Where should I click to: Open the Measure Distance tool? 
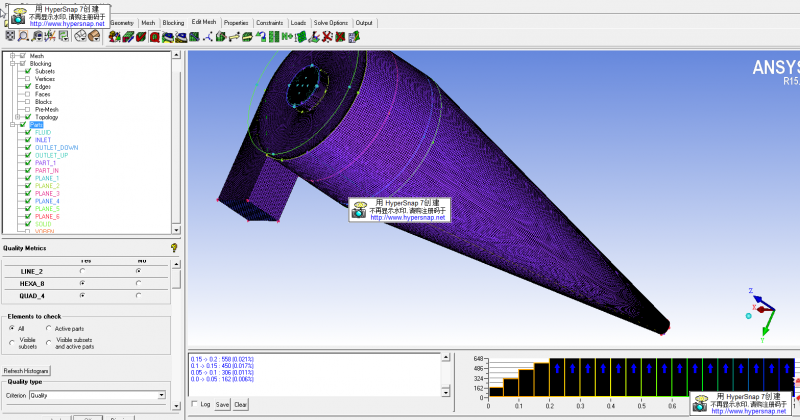click(37, 36)
